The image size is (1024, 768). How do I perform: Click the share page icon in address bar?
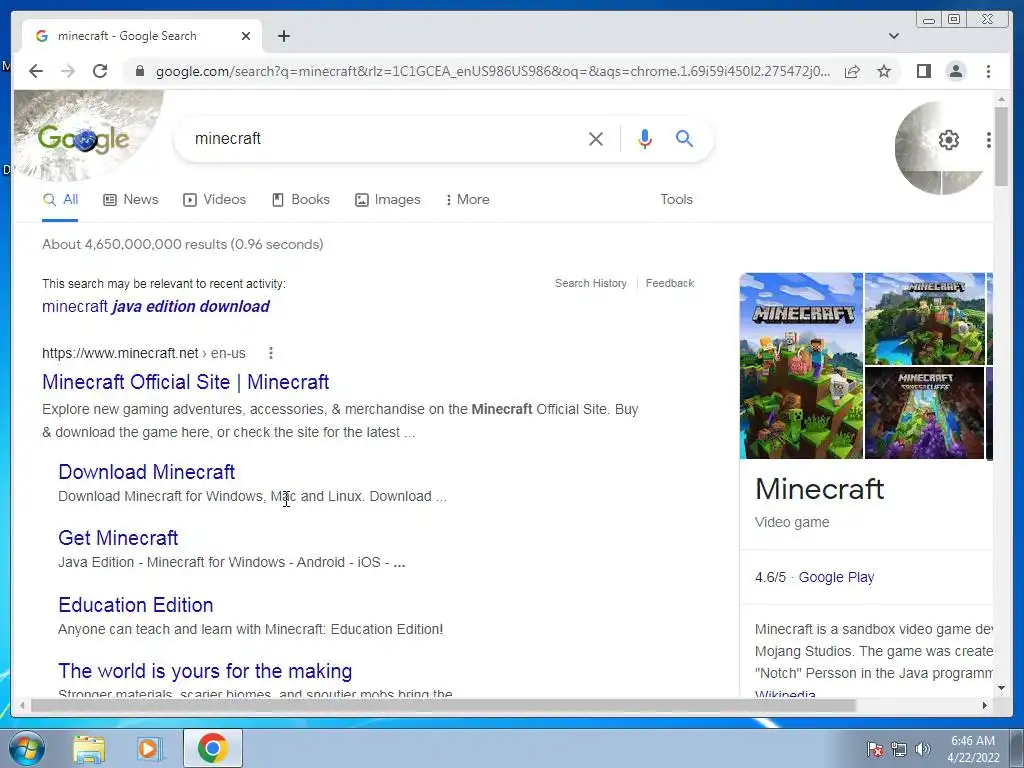[852, 71]
